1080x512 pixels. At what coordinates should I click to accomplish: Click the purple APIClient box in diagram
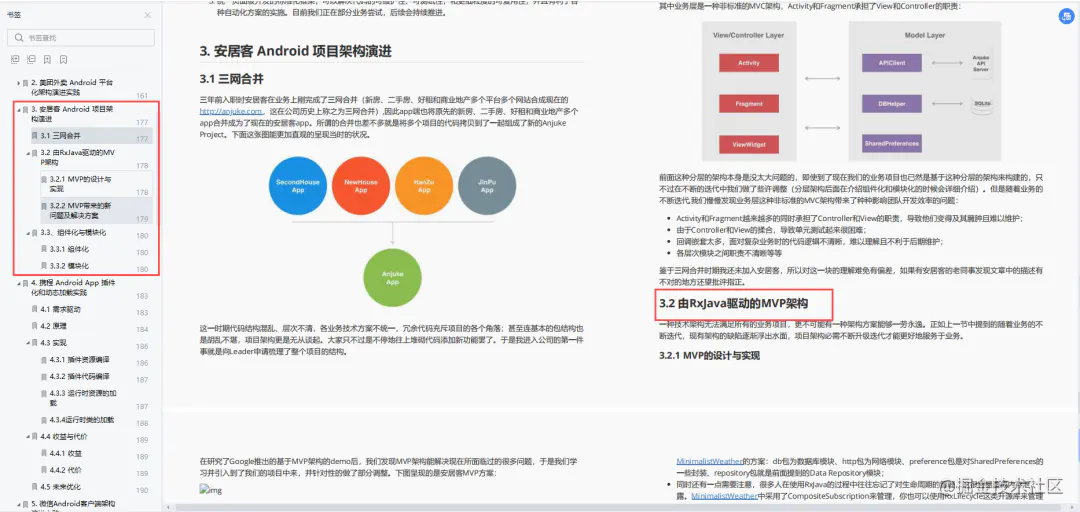[892, 63]
